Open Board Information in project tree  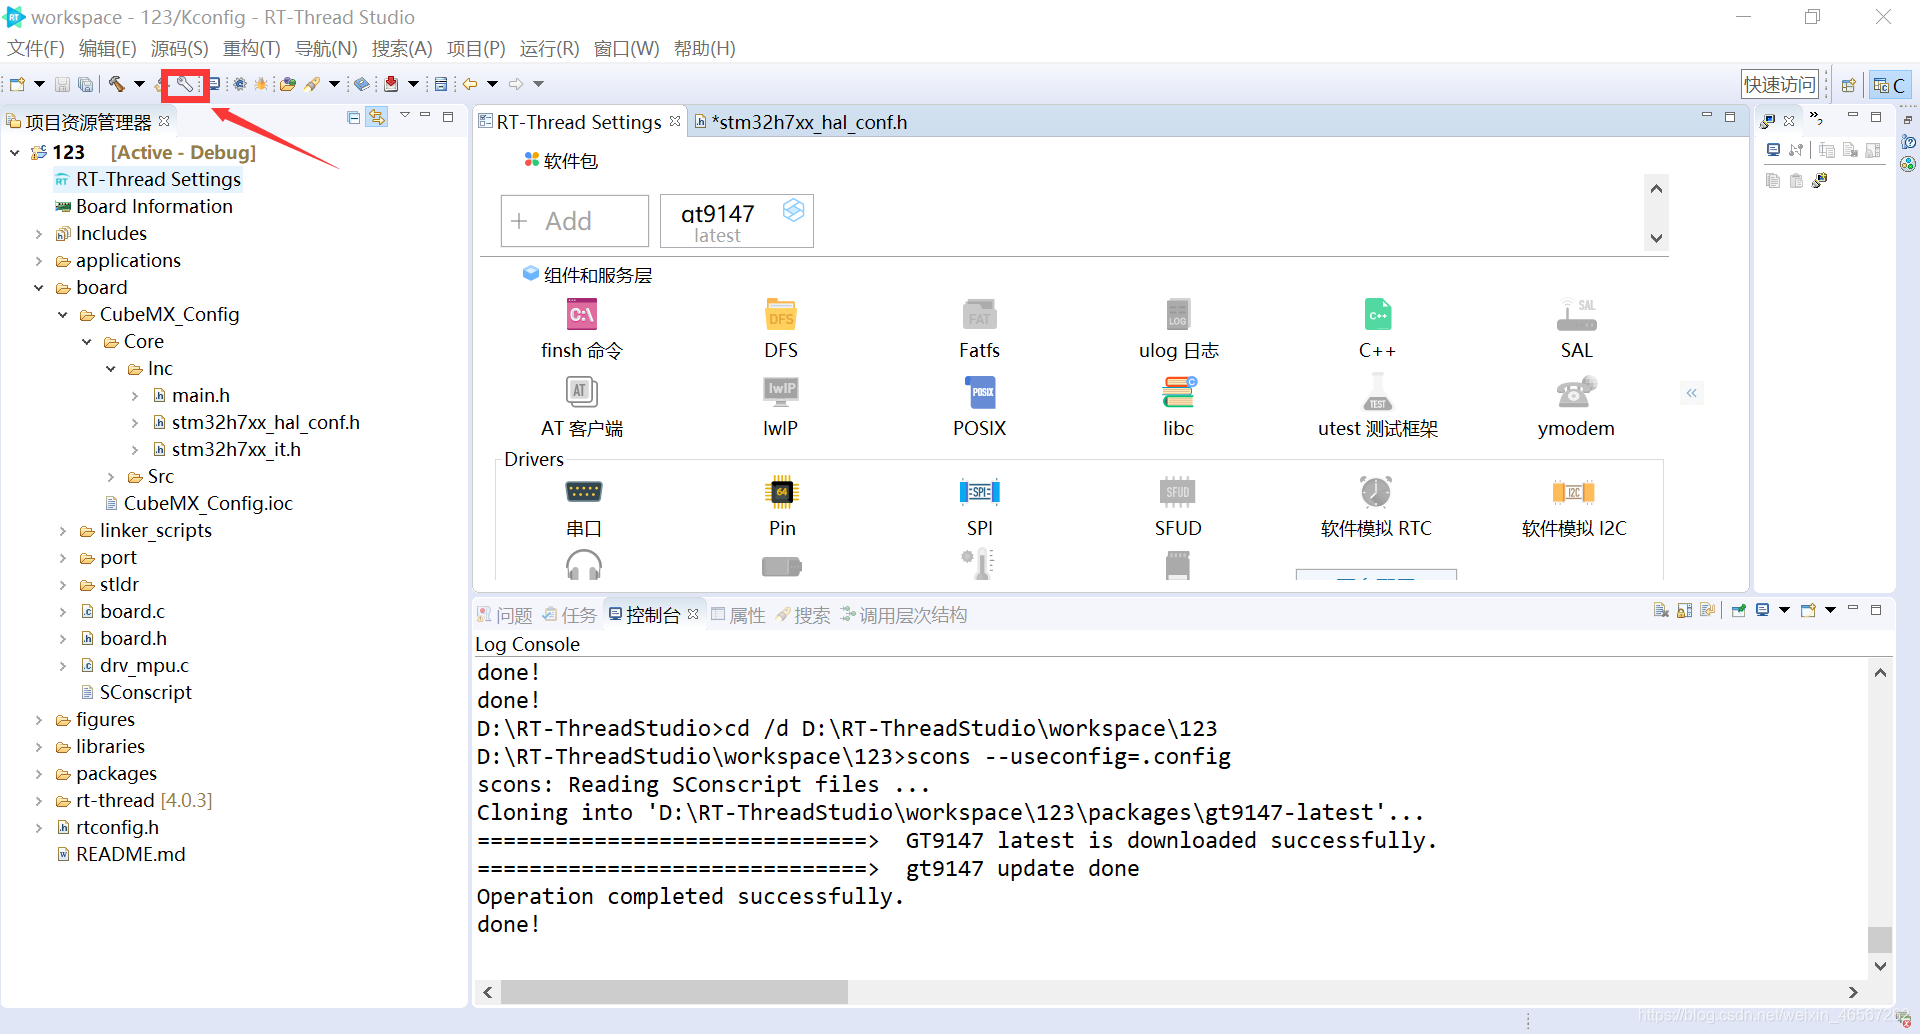pyautogui.click(x=143, y=207)
